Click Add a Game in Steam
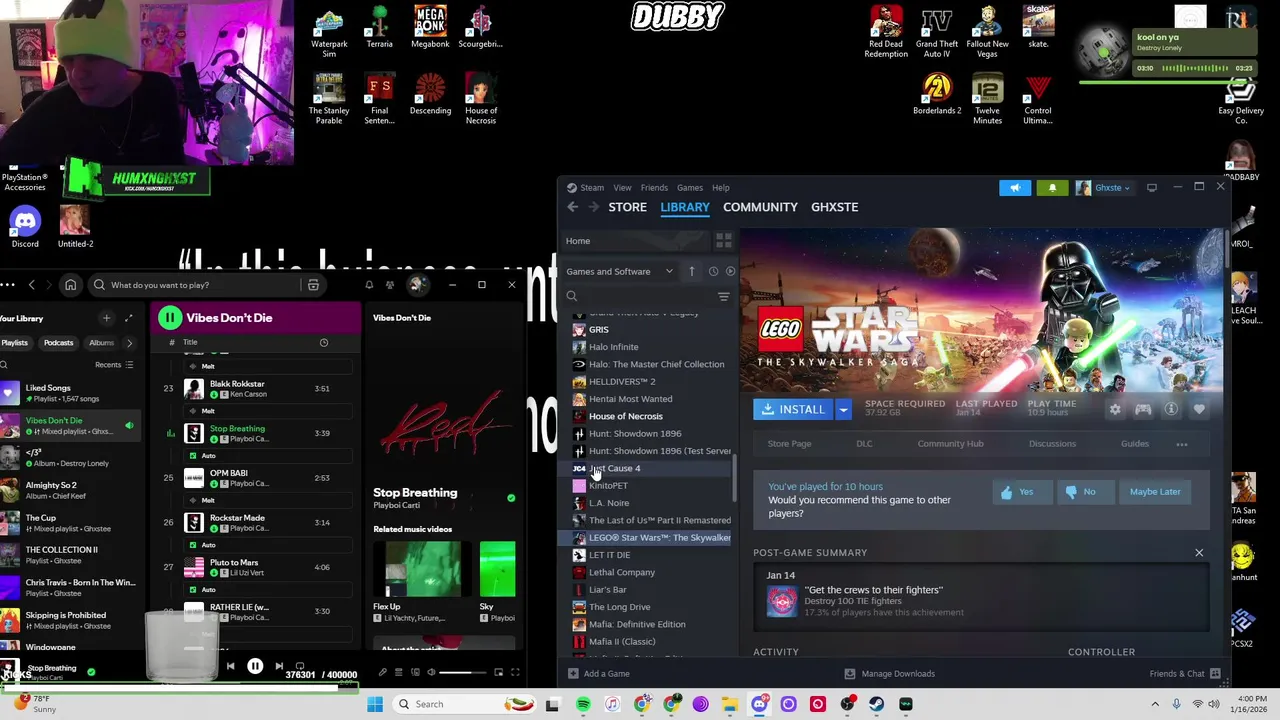This screenshot has height=720, width=1280. [599, 674]
